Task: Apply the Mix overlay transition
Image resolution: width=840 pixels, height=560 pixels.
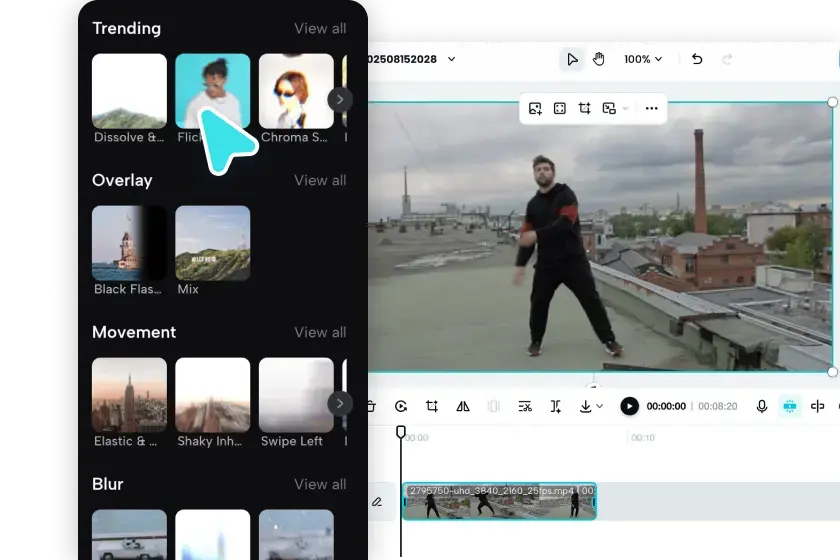Action: [213, 243]
